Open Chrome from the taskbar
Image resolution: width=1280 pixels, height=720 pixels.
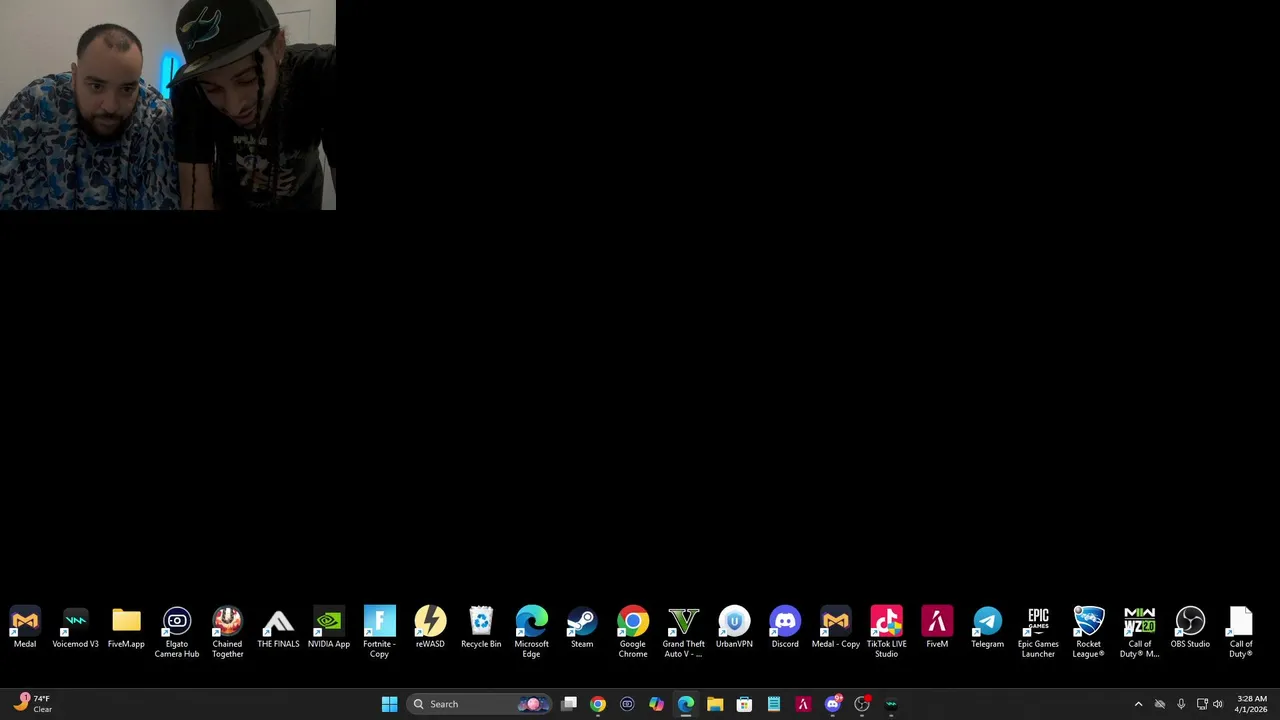(598, 704)
